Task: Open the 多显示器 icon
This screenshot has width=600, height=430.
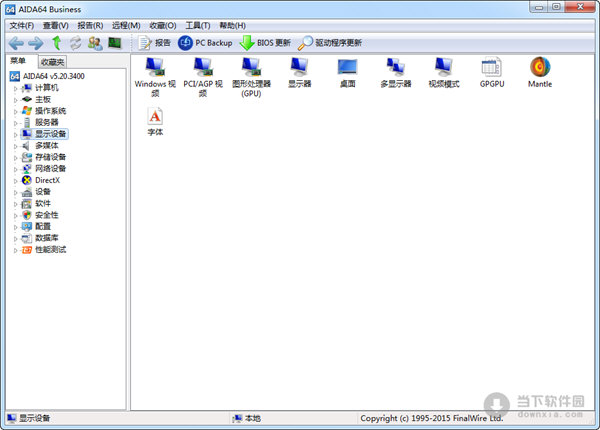Action: 396,72
